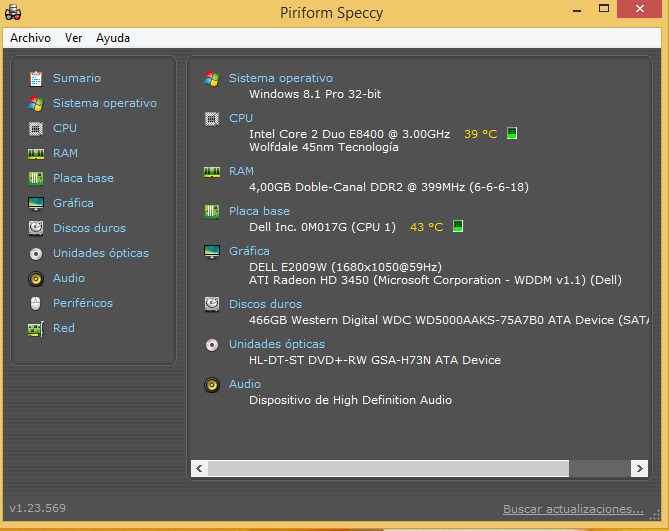Open the RAM section from sidebar

(65, 154)
